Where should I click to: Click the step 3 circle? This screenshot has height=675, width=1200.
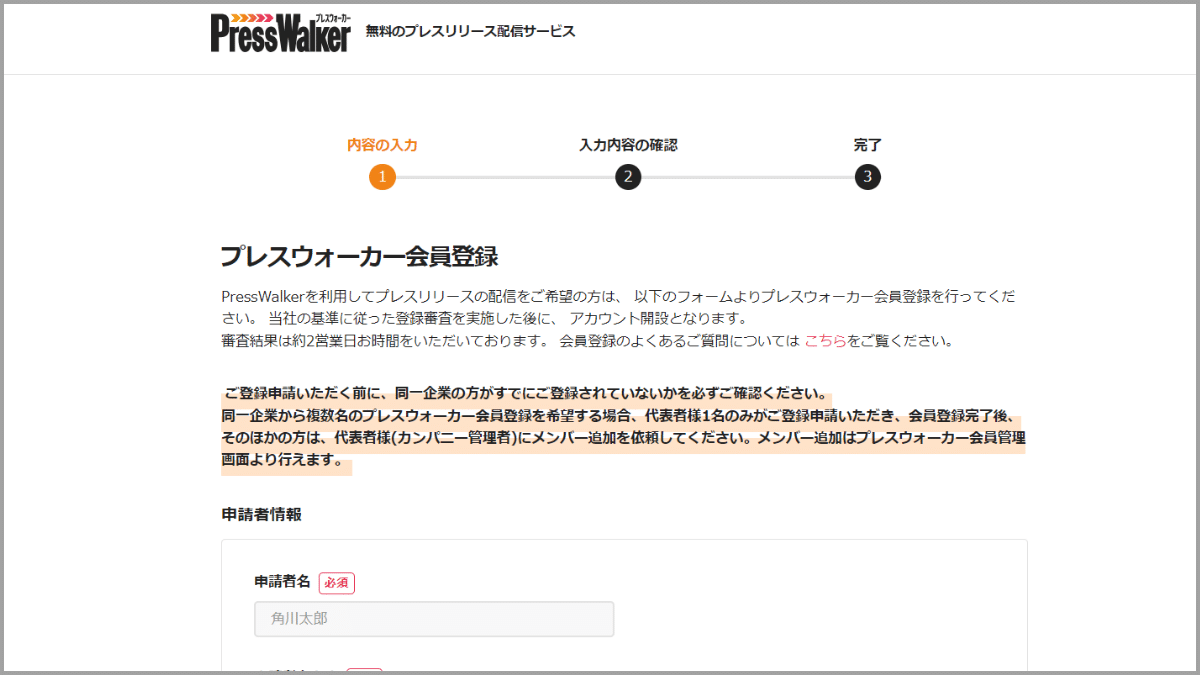pyautogui.click(x=868, y=177)
